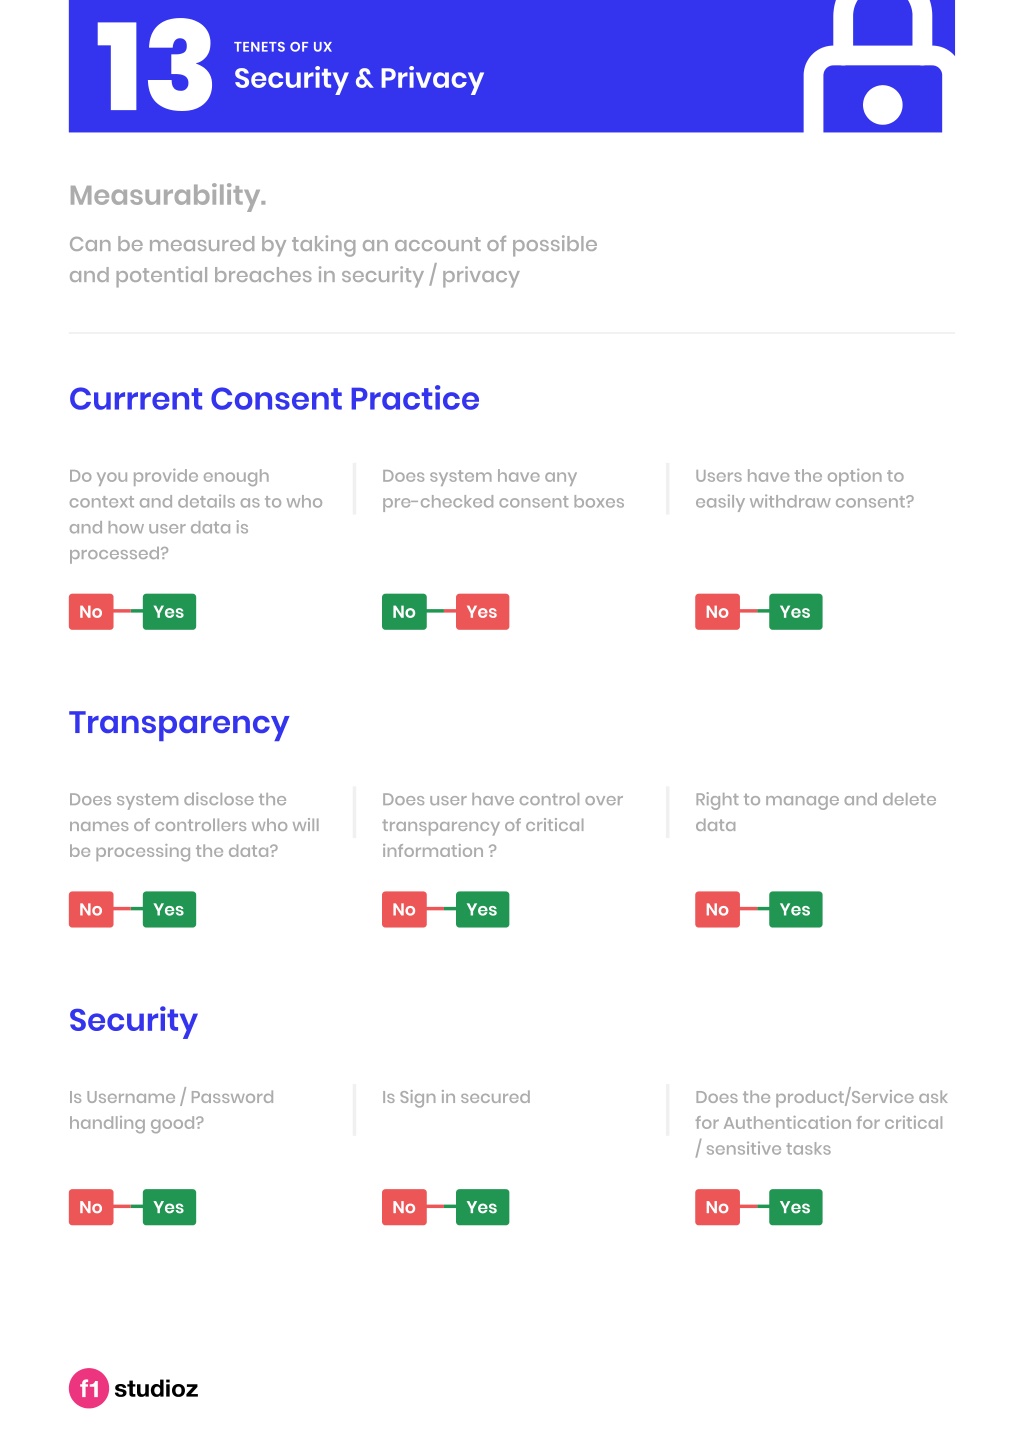
Task: Click the Transparency section heading
Action: coord(179,723)
